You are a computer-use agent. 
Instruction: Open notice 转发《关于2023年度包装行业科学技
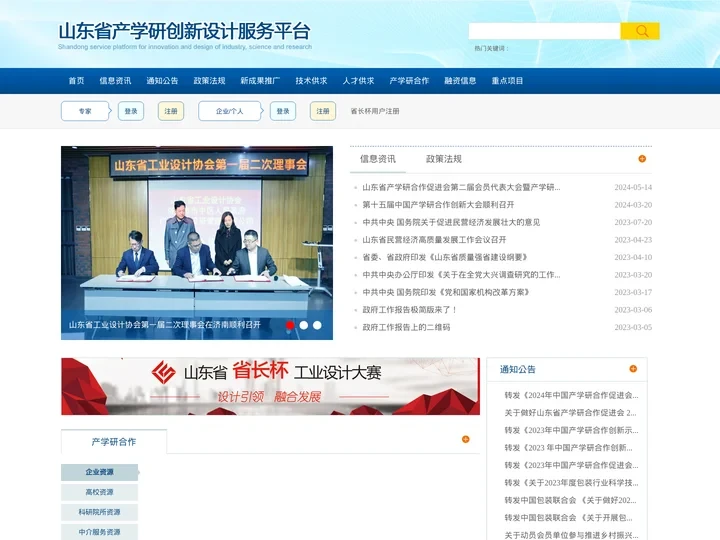tap(571, 483)
